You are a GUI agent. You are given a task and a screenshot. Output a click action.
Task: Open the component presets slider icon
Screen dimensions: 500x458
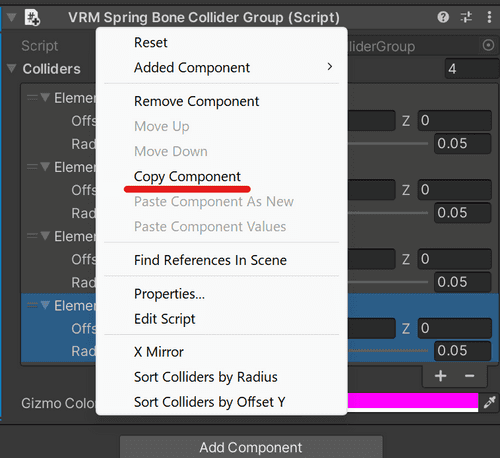[466, 17]
